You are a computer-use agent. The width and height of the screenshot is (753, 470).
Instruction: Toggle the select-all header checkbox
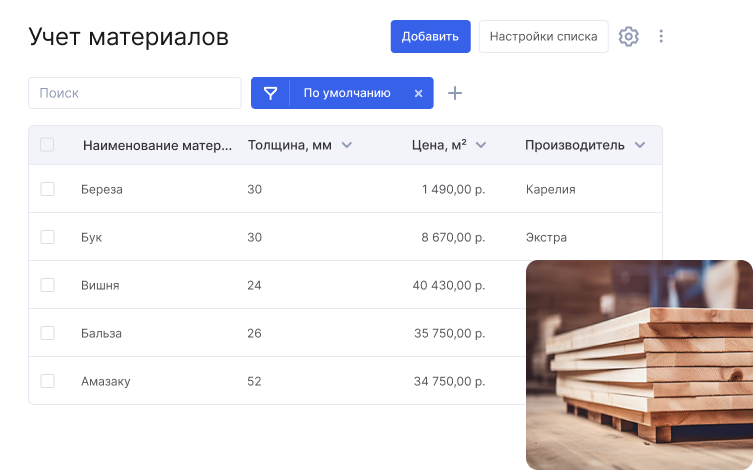(47, 145)
